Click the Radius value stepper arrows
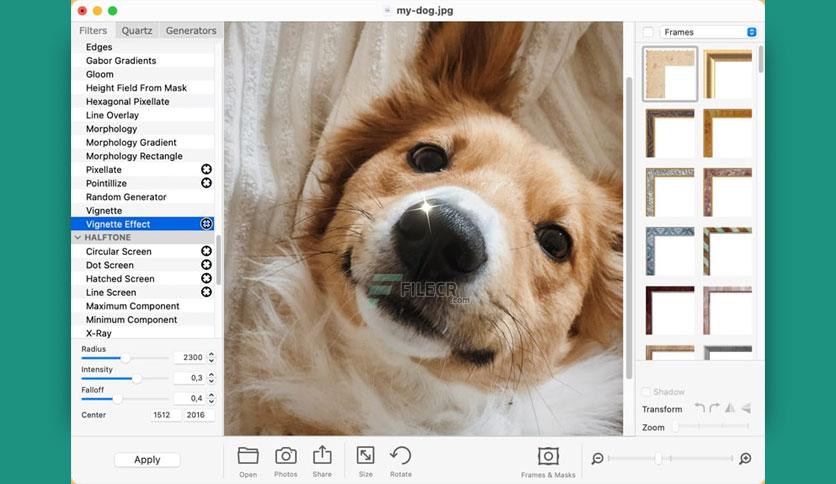Viewport: 836px width, 484px height. tap(211, 357)
